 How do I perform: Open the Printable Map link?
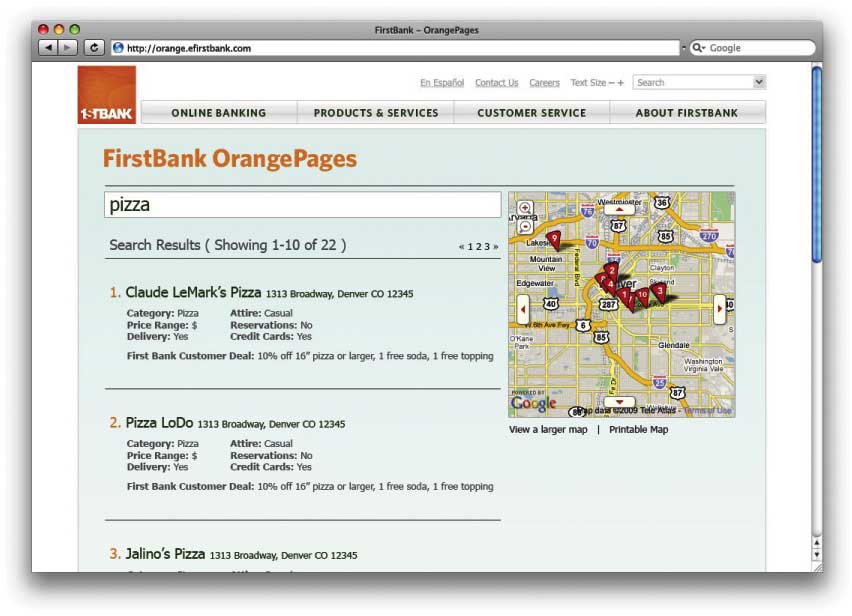coord(638,429)
